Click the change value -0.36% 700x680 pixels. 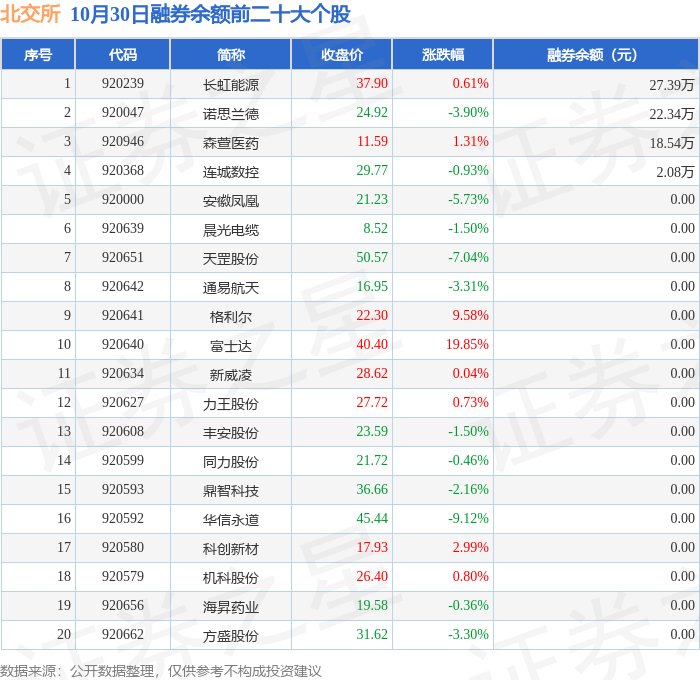tap(468, 606)
